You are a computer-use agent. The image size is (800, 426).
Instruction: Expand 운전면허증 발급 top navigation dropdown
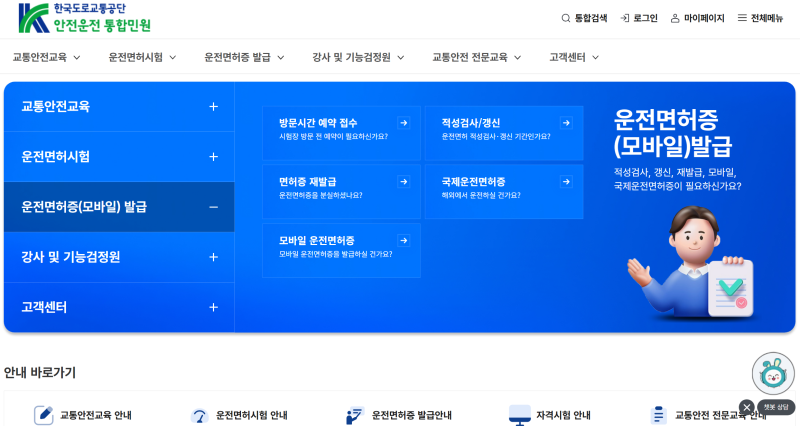click(x=281, y=58)
